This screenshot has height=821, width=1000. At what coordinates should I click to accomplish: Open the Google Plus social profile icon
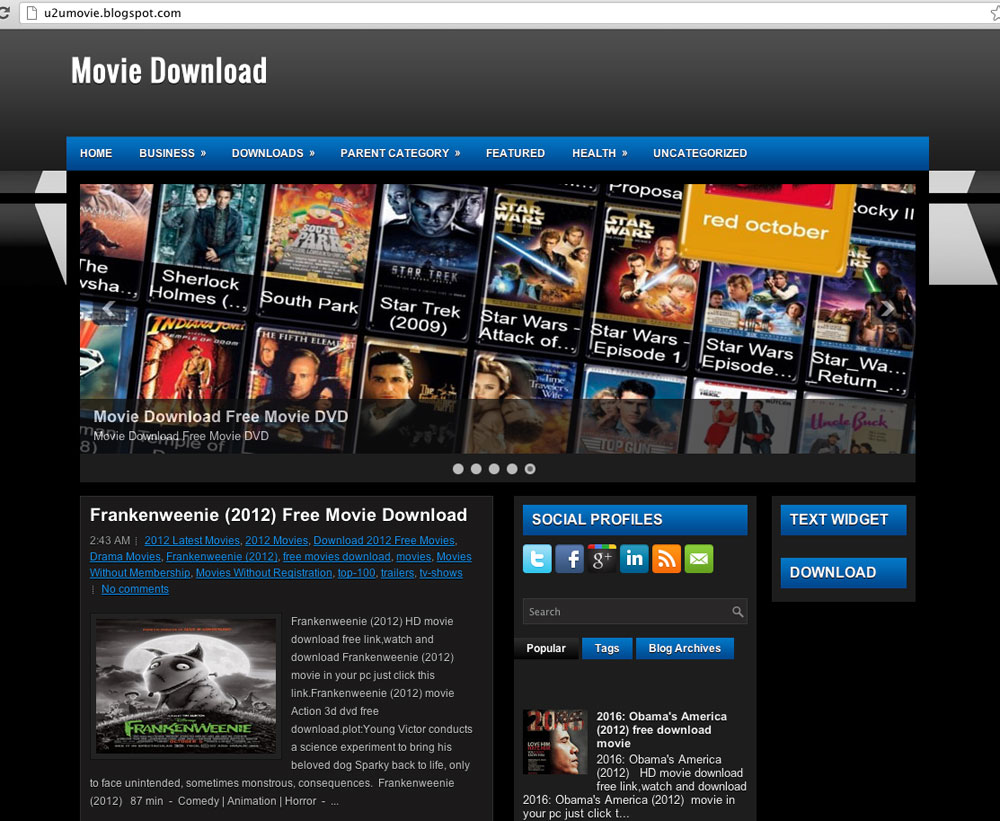(602, 559)
